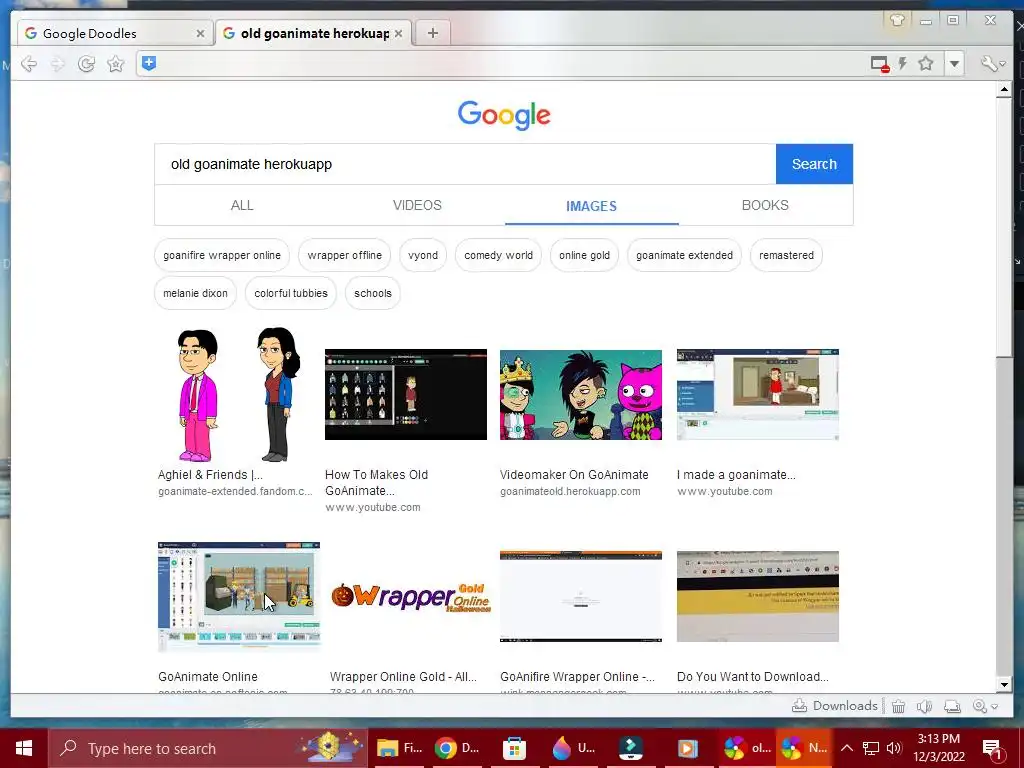Image resolution: width=1024 pixels, height=768 pixels.
Task: Open the GoAnimate Online image thumbnail
Action: pos(238,596)
